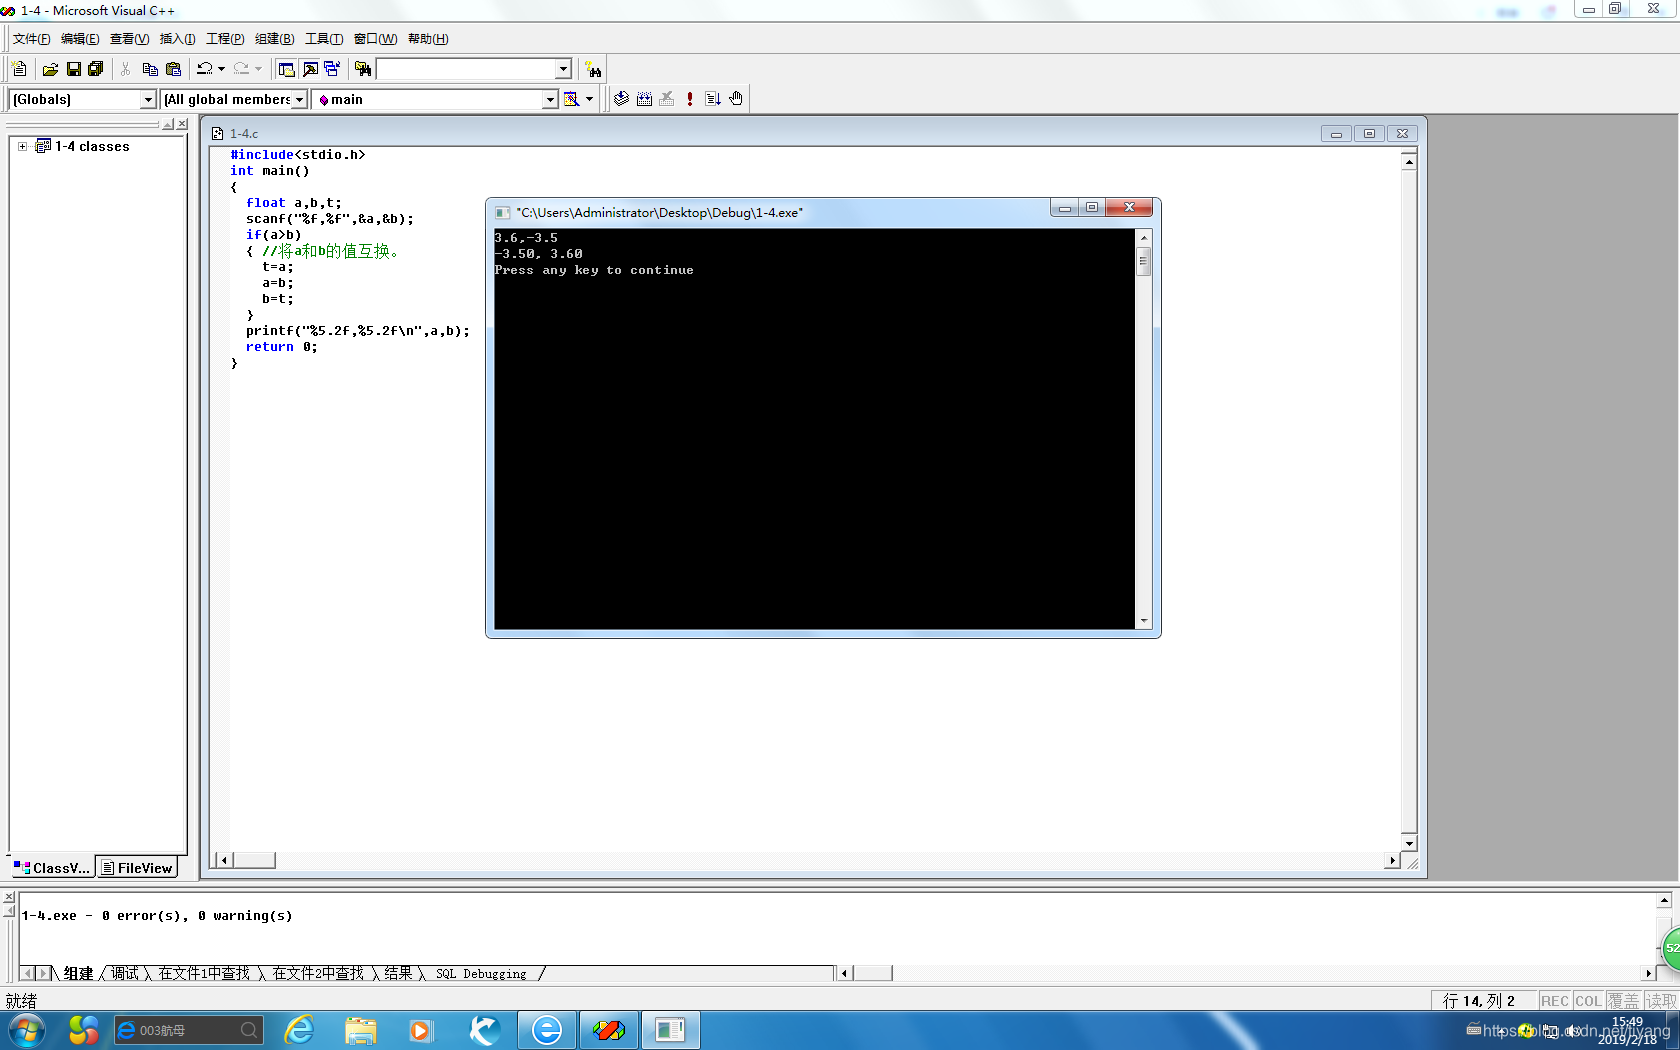
Task: Redo the last undone edit
Action: click(241, 69)
